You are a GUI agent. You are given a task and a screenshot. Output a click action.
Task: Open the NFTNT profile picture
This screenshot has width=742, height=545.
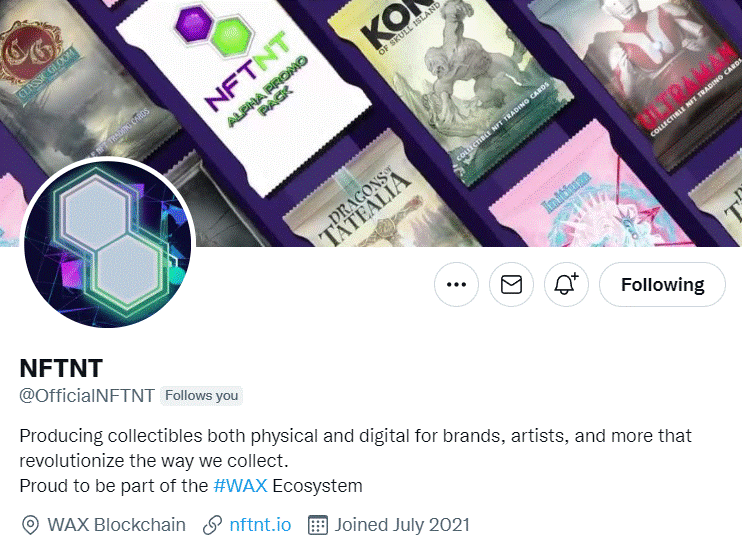pyautogui.click(x=108, y=244)
